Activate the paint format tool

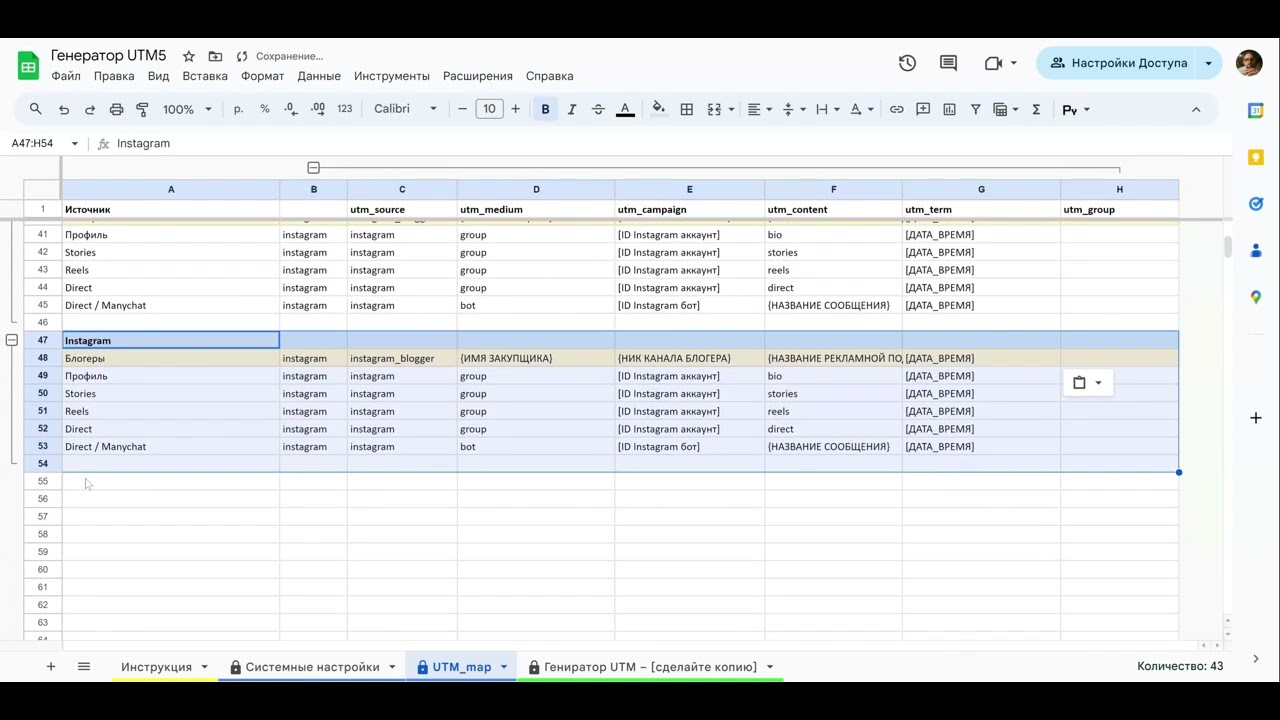point(142,109)
